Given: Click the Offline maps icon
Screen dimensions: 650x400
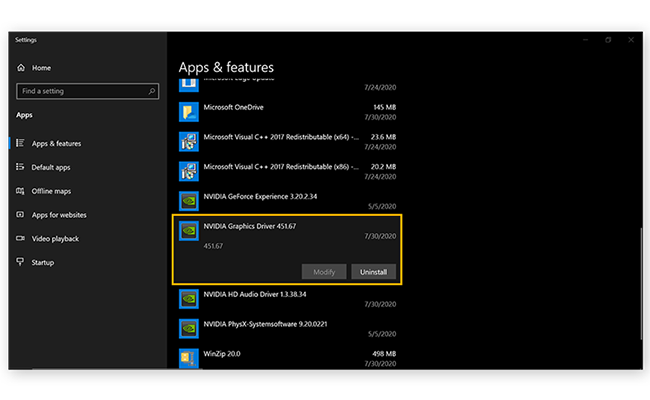Looking at the screenshot, I should coord(20,191).
